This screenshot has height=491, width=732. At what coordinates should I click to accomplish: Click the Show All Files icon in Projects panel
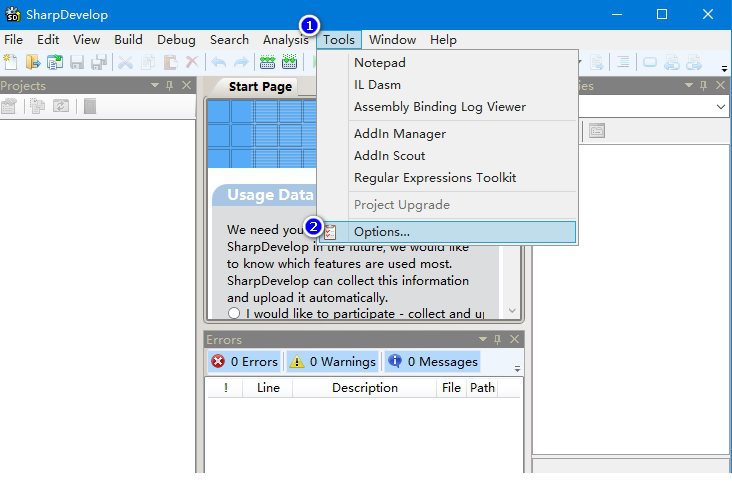[x=37, y=106]
